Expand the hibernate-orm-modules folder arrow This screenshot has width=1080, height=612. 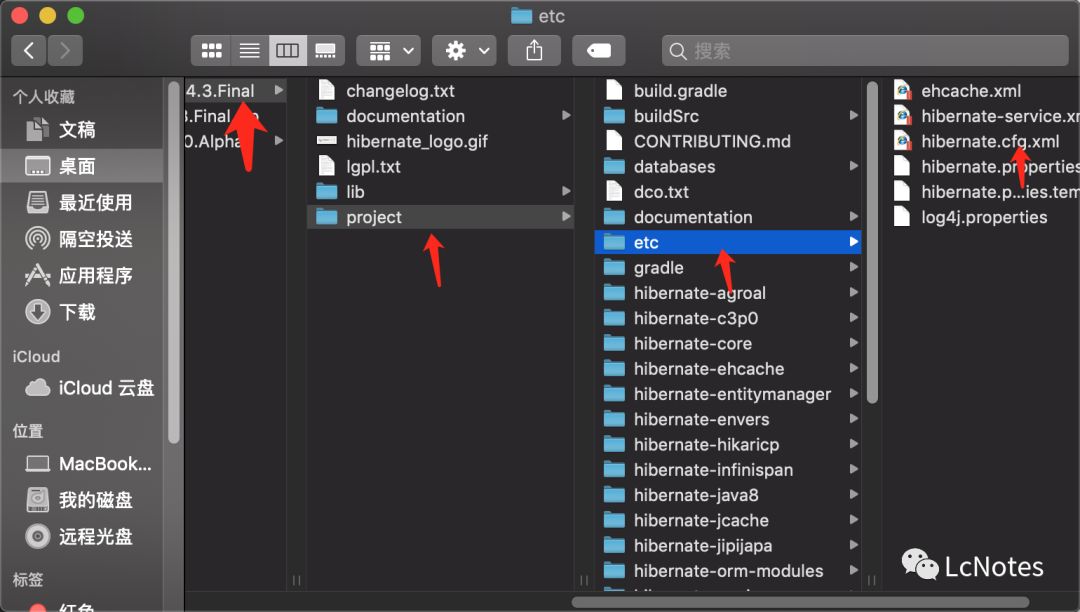tap(853, 571)
